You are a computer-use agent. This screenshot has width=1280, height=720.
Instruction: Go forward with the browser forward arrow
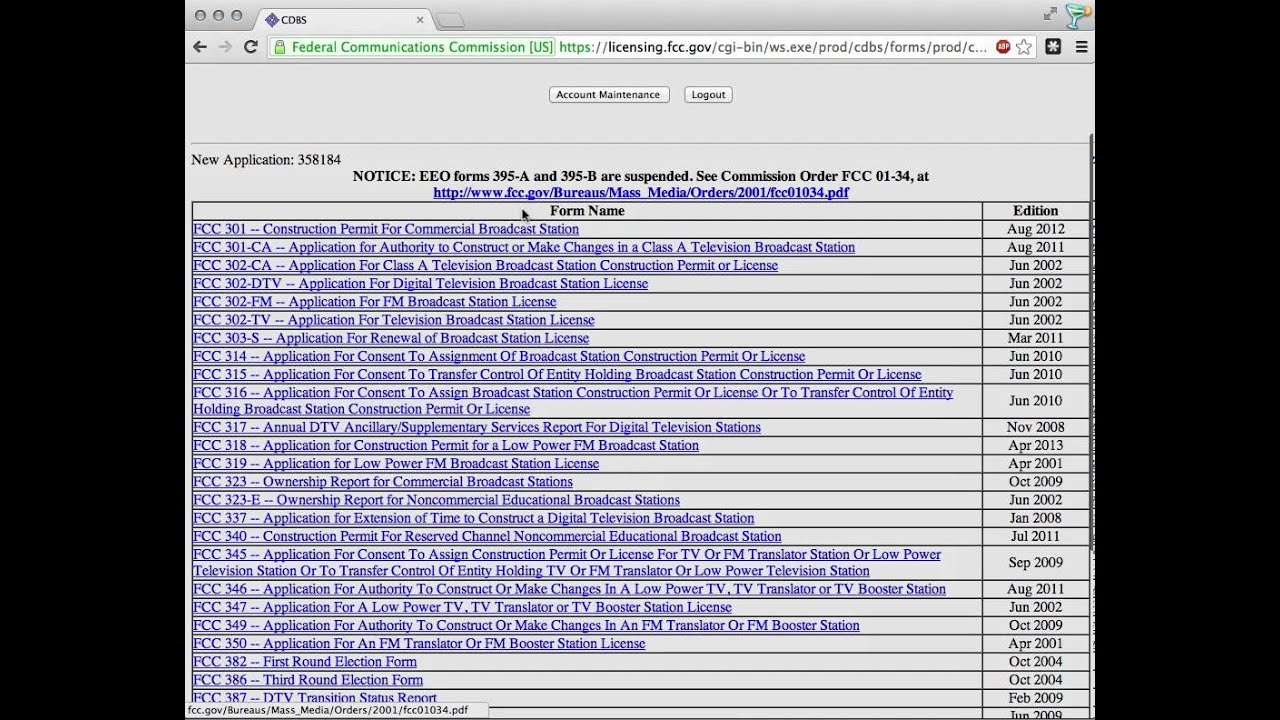pyautogui.click(x=225, y=47)
